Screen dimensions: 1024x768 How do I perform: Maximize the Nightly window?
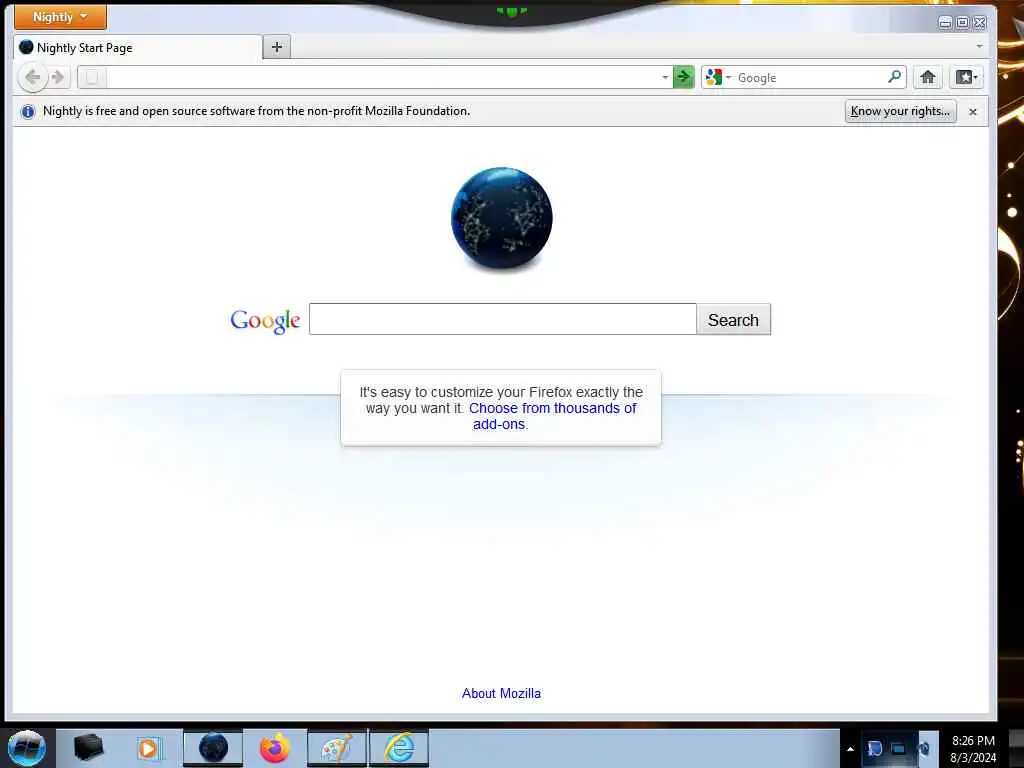(963, 23)
